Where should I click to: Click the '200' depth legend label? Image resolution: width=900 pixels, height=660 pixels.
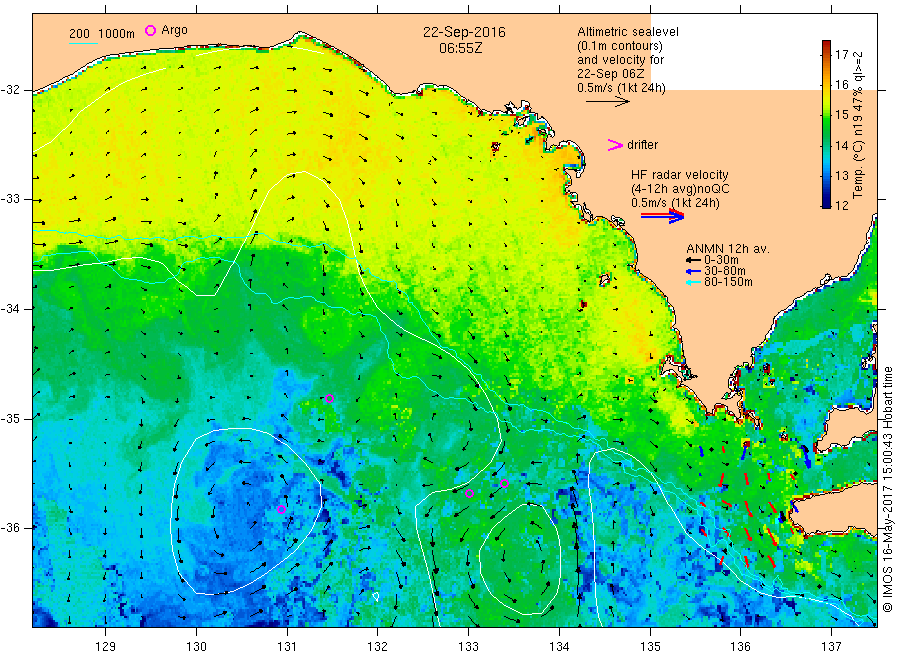click(79, 34)
